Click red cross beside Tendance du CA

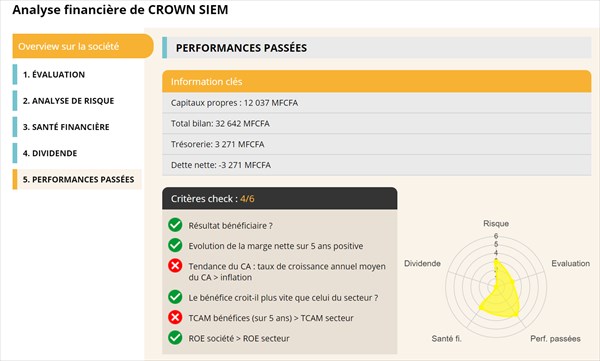point(175,266)
